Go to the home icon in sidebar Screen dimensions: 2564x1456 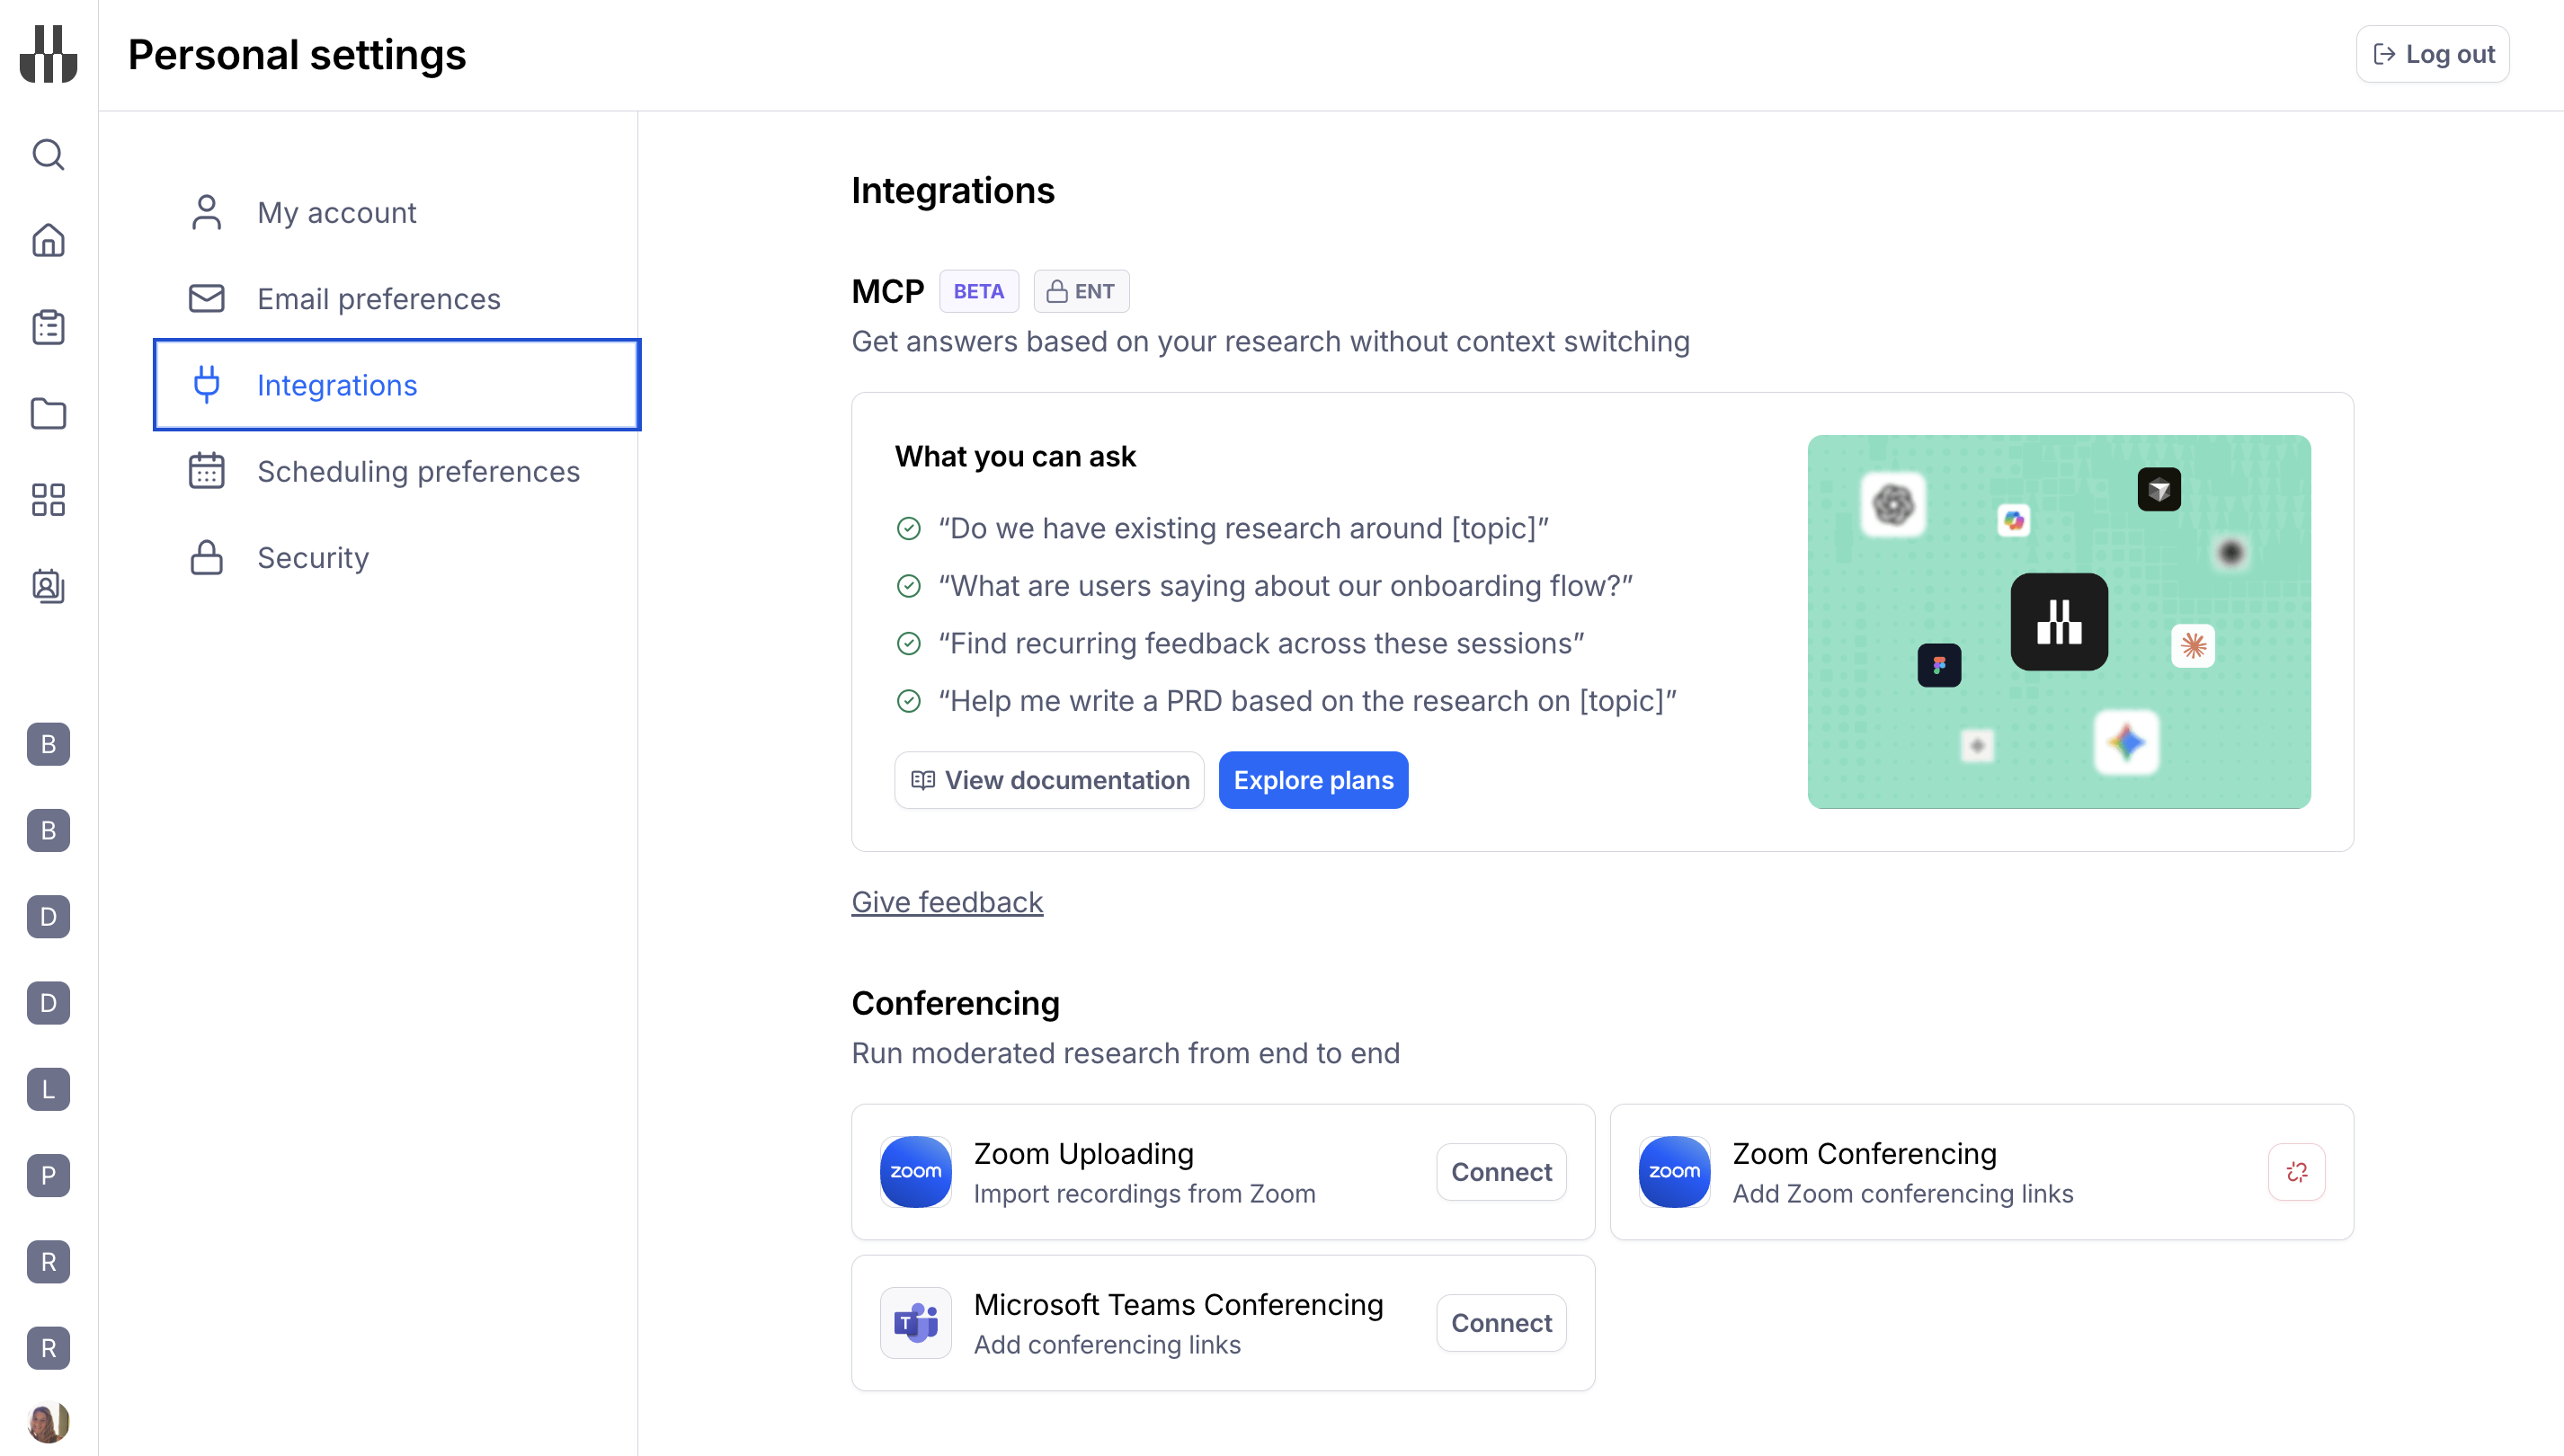point(48,240)
